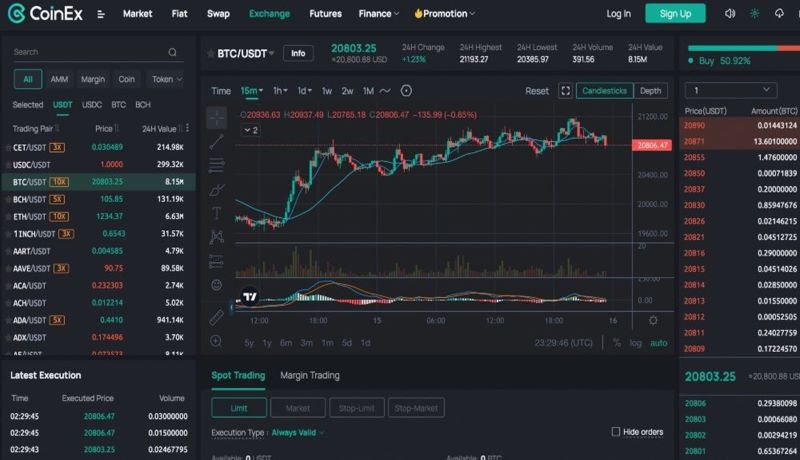Select the USDC market tab

point(92,105)
